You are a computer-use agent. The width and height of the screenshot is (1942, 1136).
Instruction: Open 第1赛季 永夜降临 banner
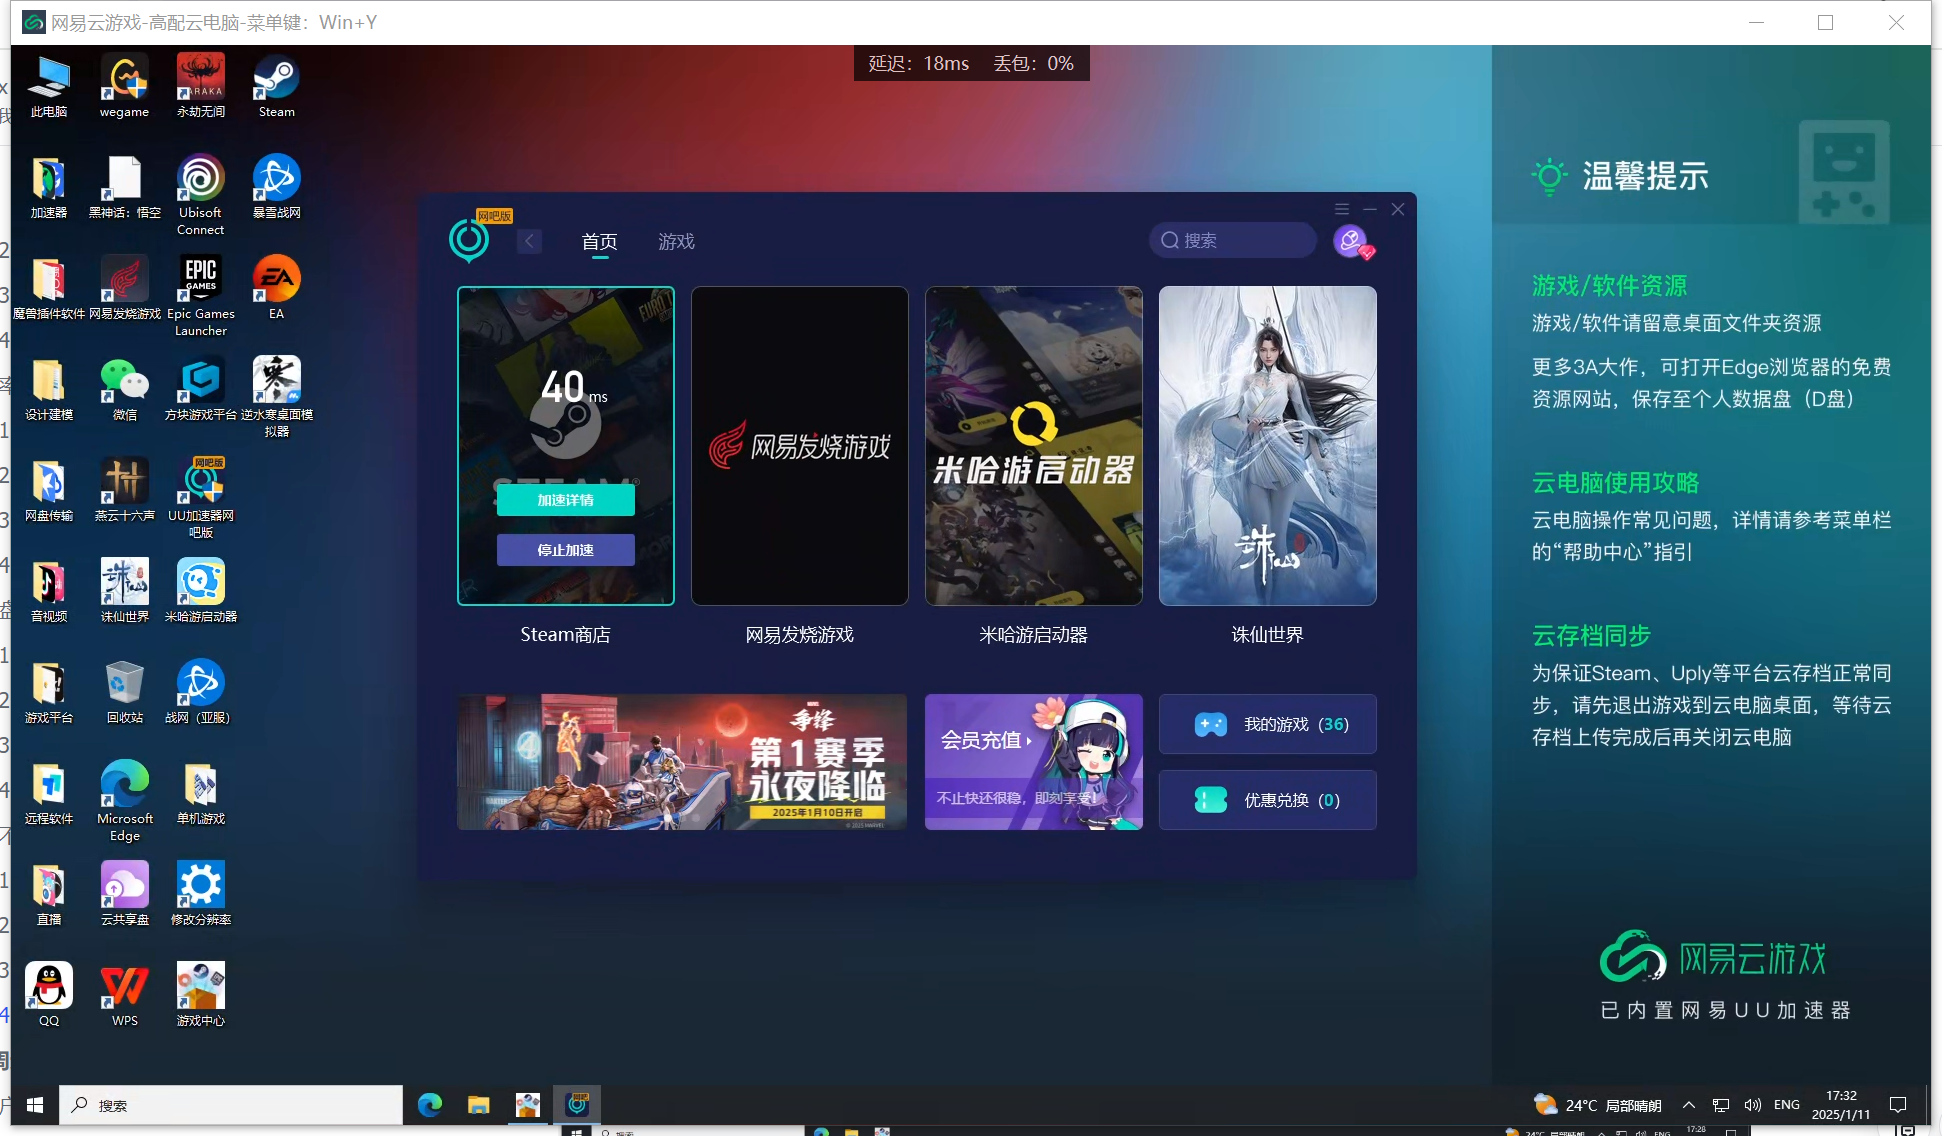click(x=682, y=762)
